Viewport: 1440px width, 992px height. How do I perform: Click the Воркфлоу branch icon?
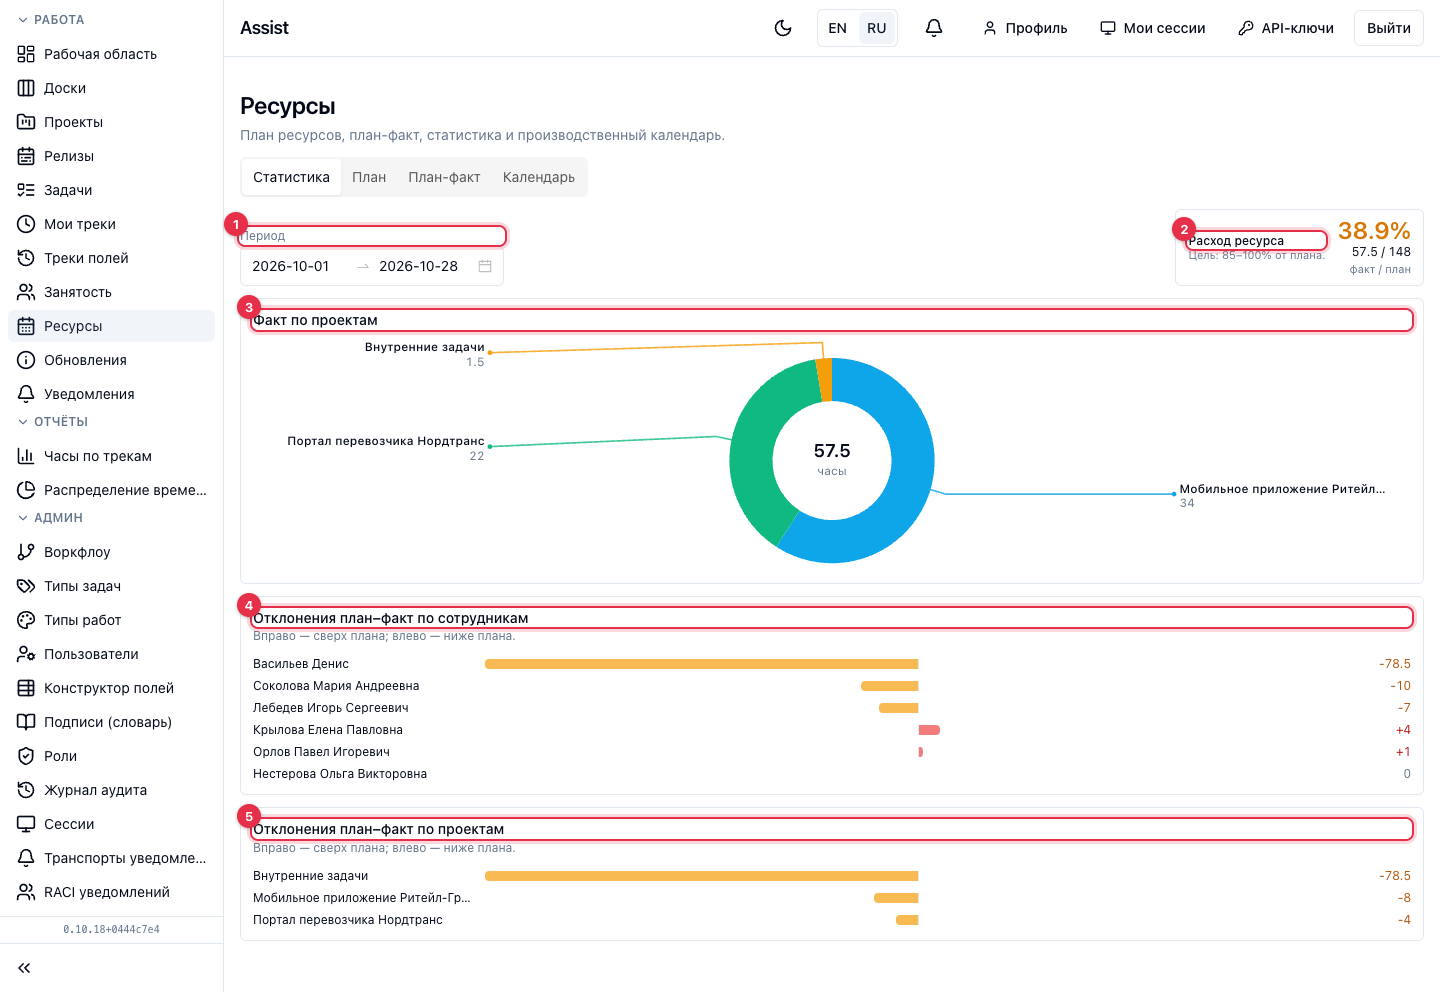(26, 552)
